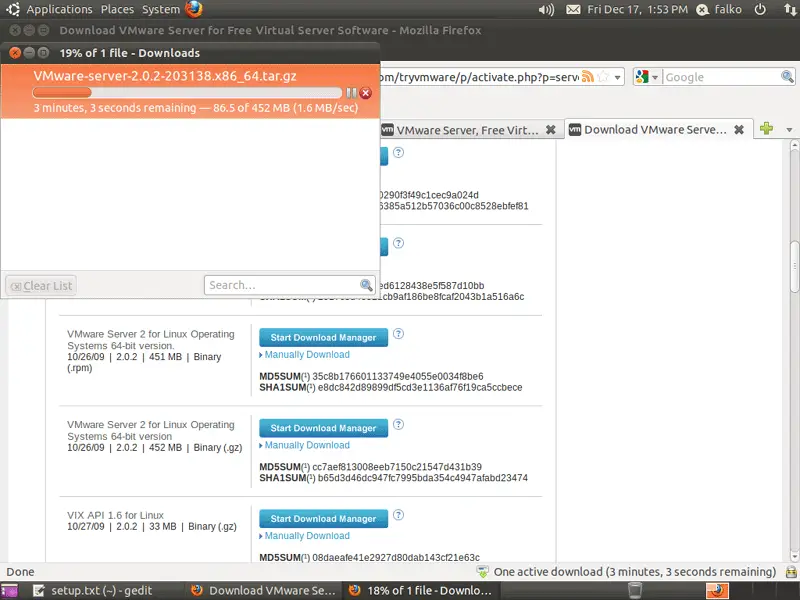Open the power session menu
The width and height of the screenshot is (800, 600).
760,10
